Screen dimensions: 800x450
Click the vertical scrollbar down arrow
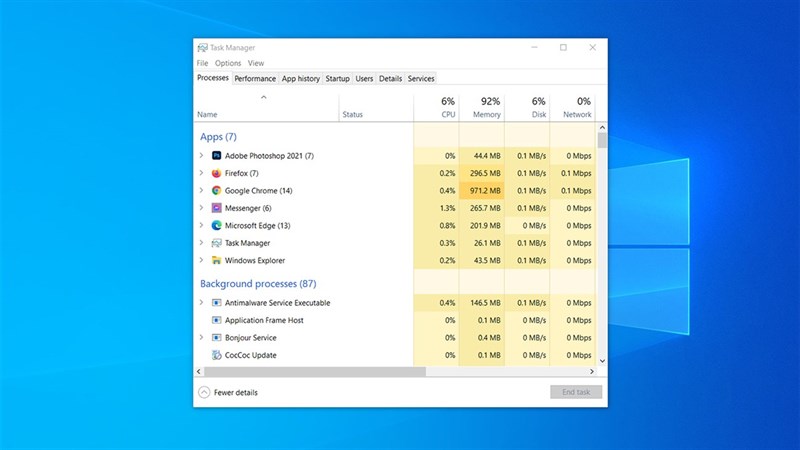coord(602,361)
